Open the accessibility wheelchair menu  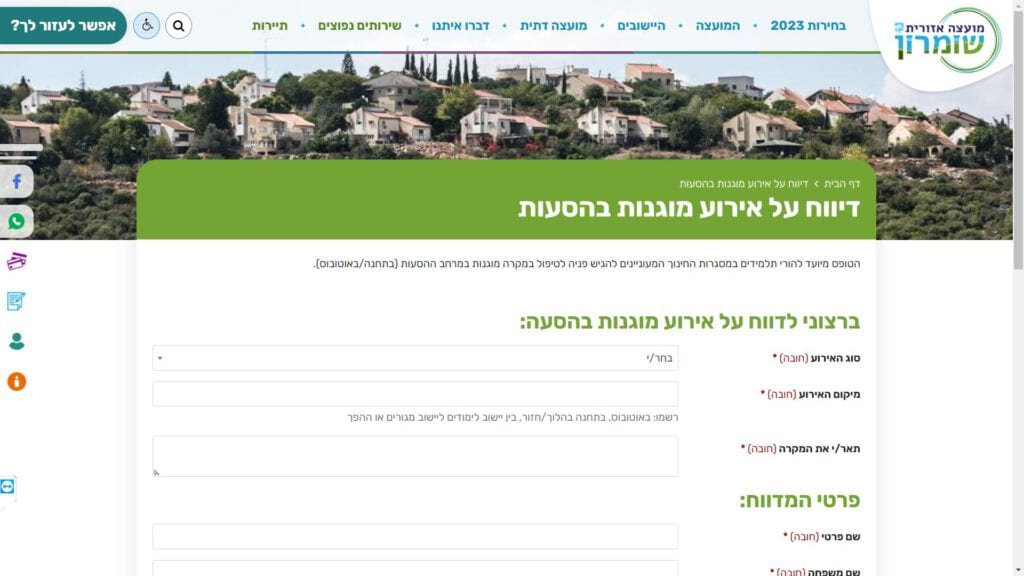click(146, 25)
